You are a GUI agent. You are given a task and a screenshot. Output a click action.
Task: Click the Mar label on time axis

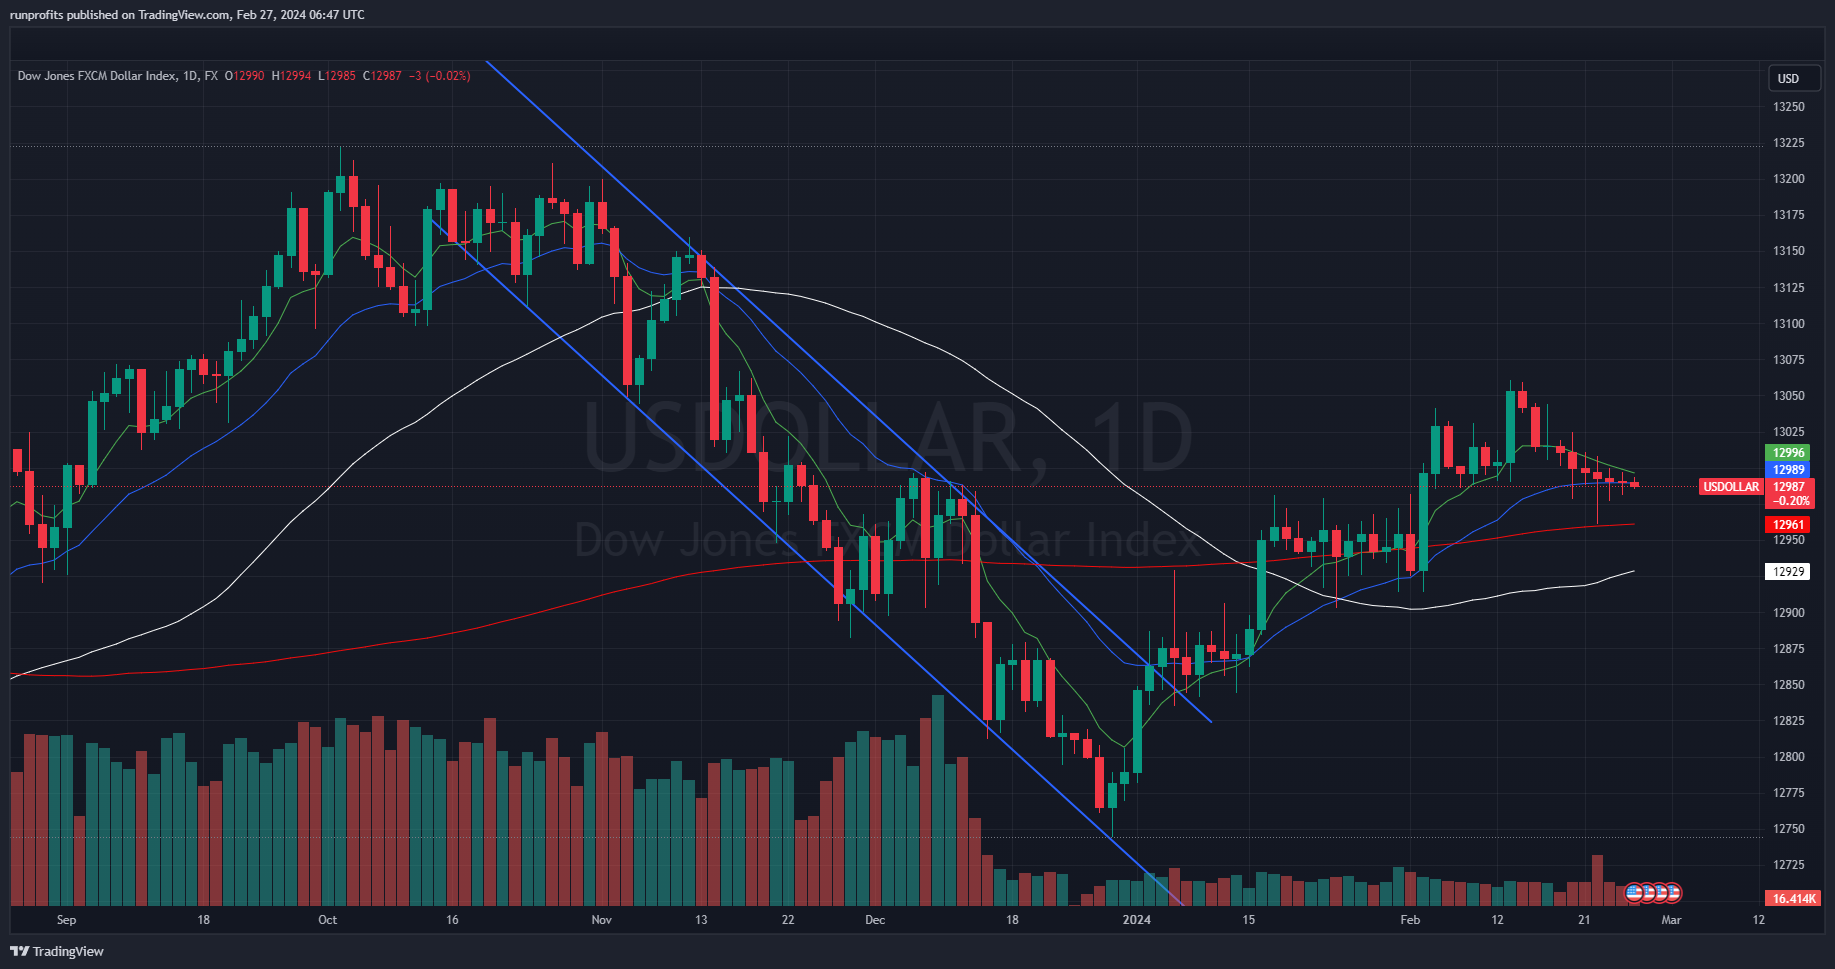tap(1671, 920)
